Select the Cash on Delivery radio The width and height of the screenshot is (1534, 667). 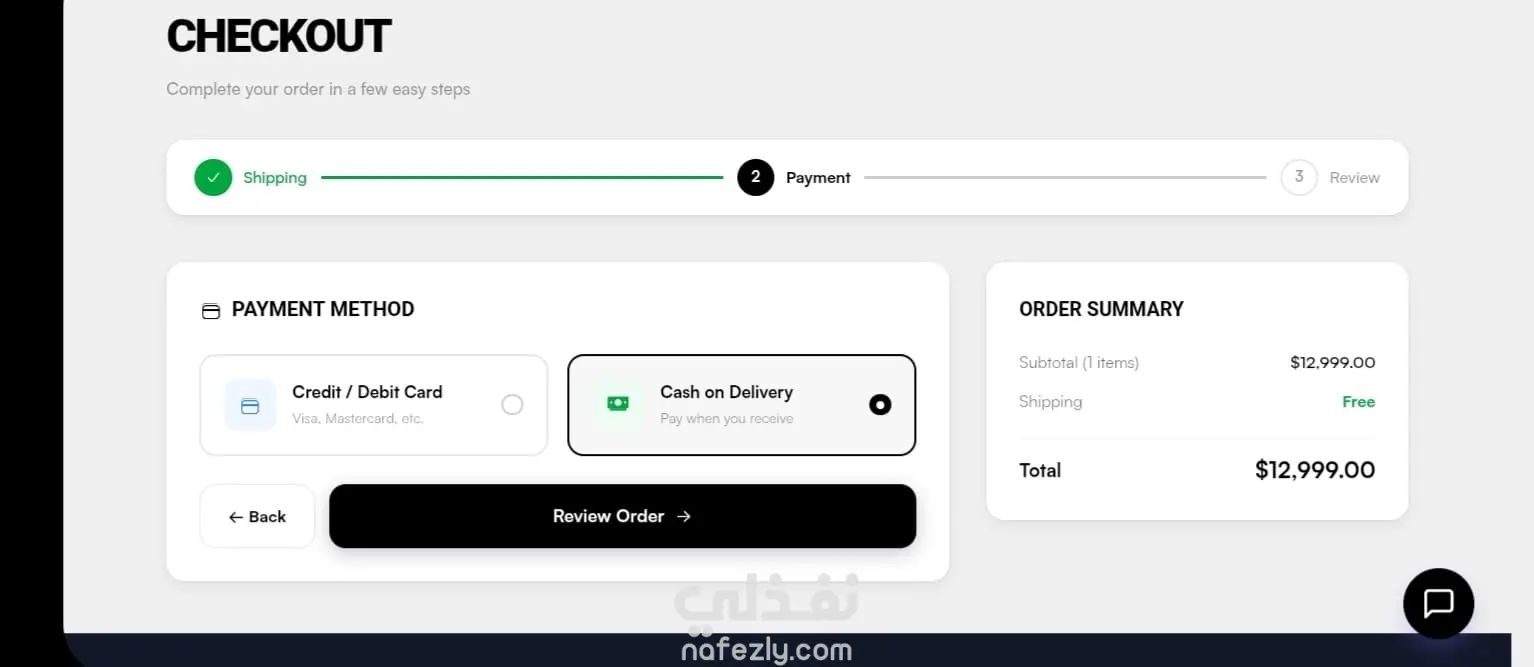880,405
